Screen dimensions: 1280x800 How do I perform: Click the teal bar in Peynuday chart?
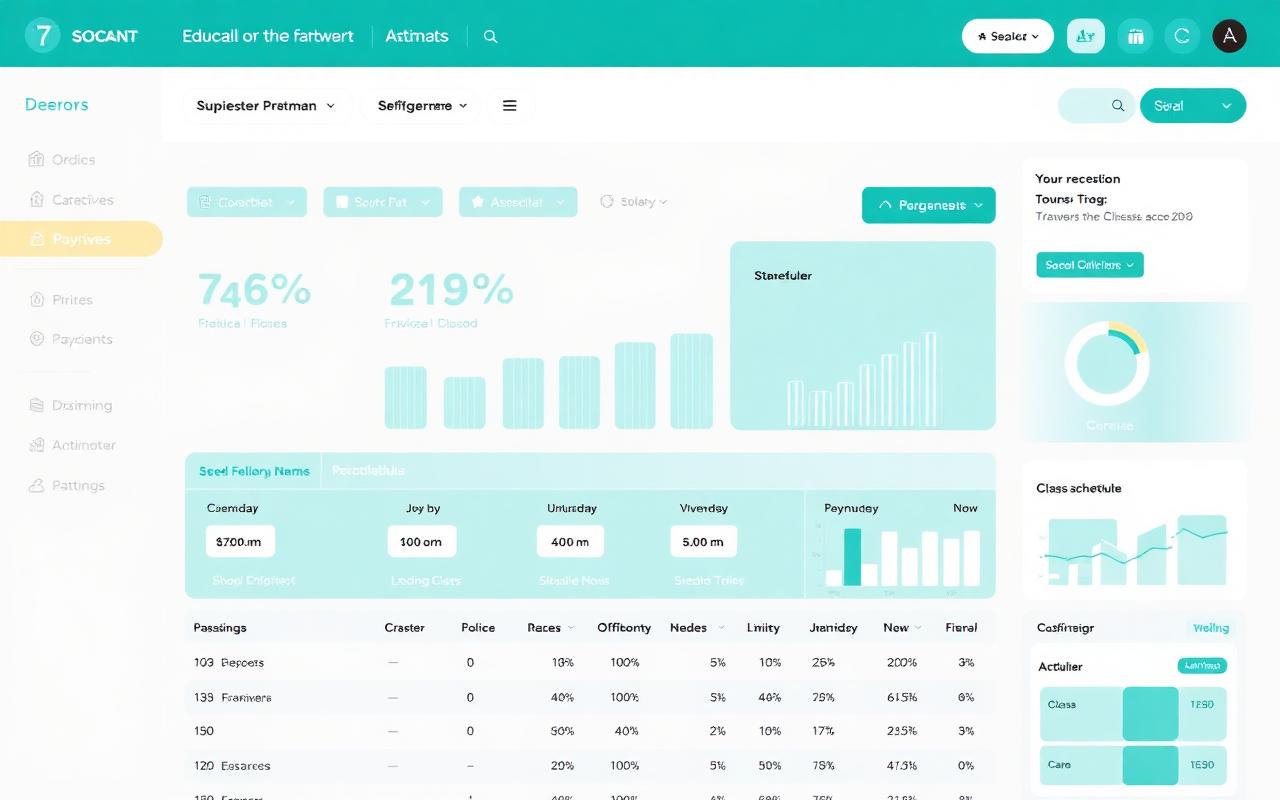click(x=852, y=557)
